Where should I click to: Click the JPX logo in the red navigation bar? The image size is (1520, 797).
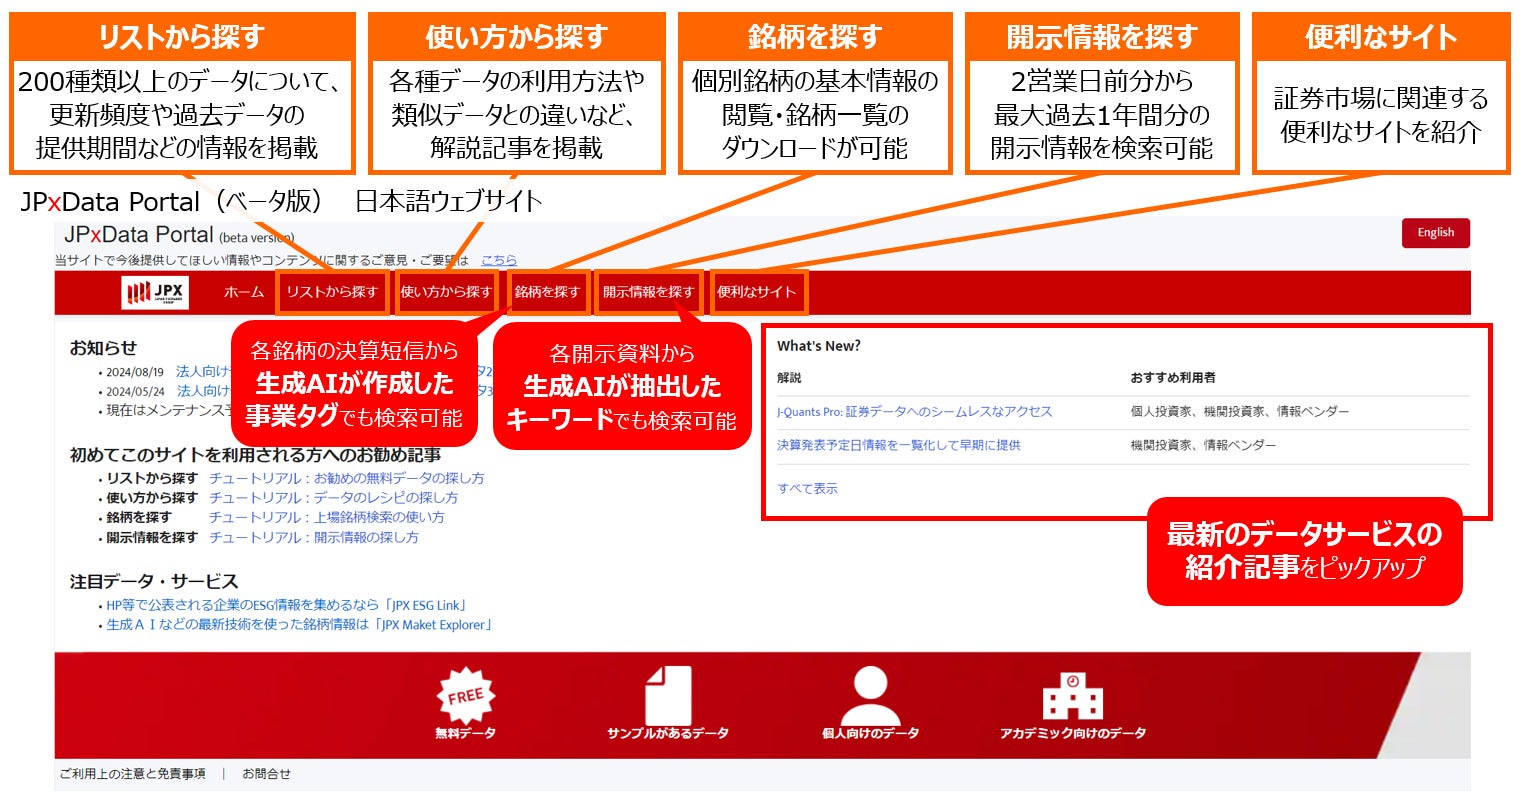[x=155, y=292]
